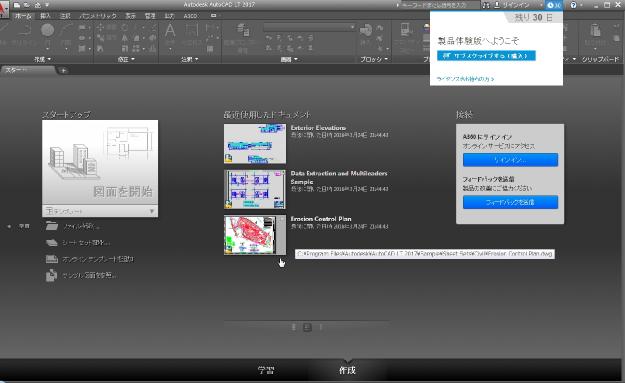
Task: Expand the 作成 (Draw) panel dropdown
Action: (x=42, y=59)
